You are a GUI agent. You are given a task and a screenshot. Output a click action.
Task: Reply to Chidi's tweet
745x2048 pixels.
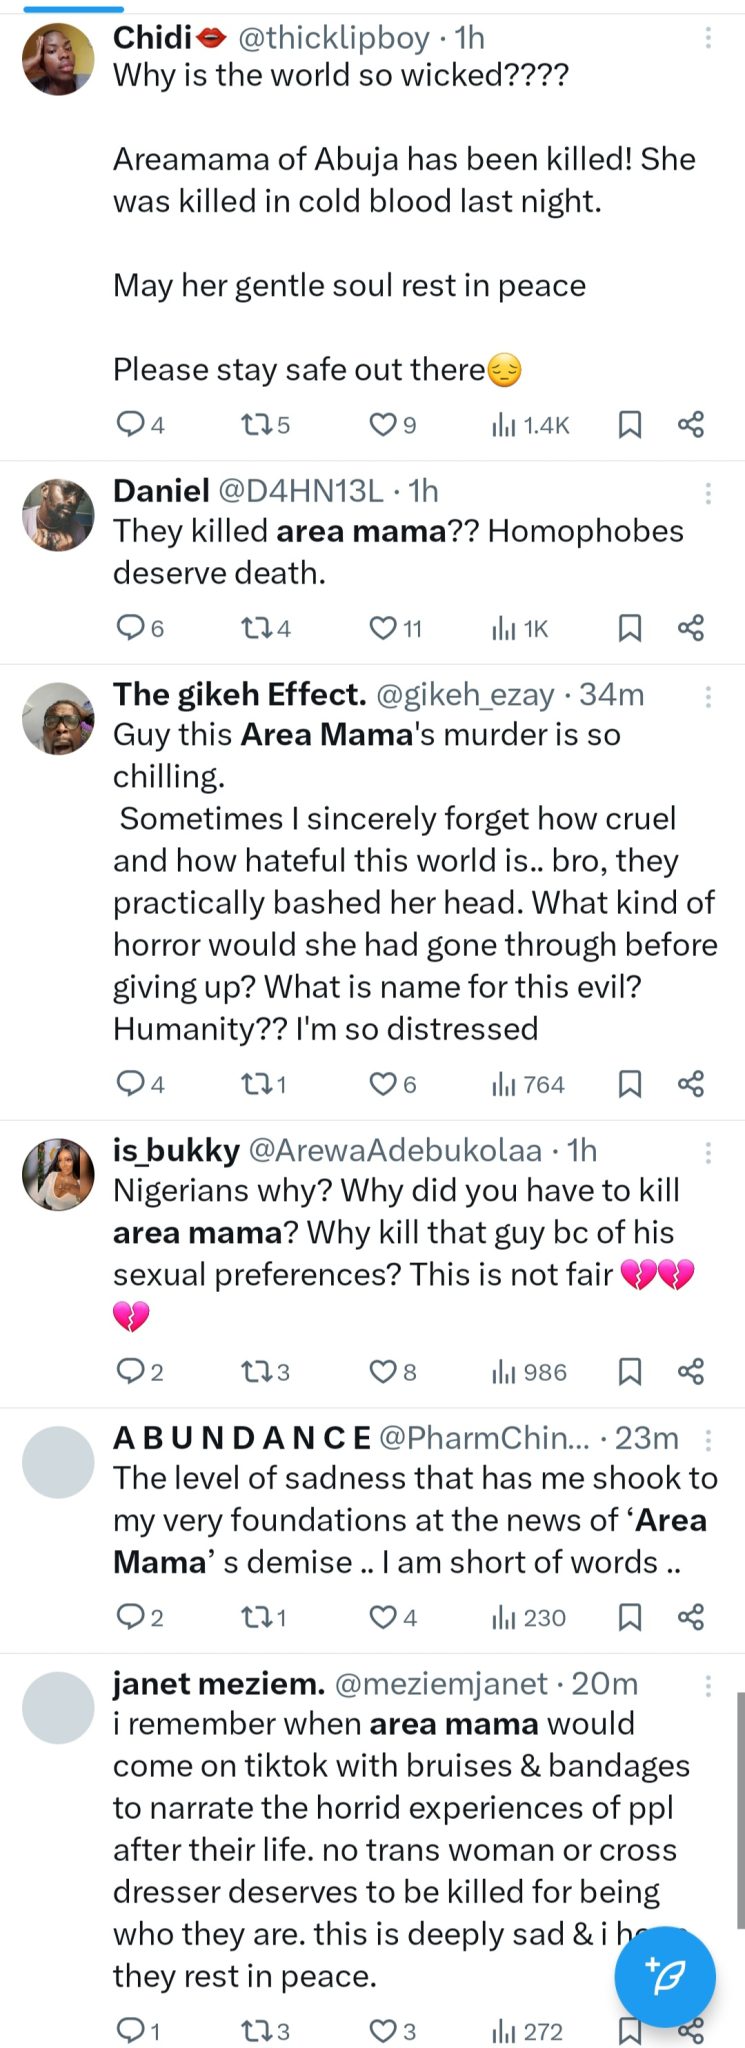pos(131,425)
